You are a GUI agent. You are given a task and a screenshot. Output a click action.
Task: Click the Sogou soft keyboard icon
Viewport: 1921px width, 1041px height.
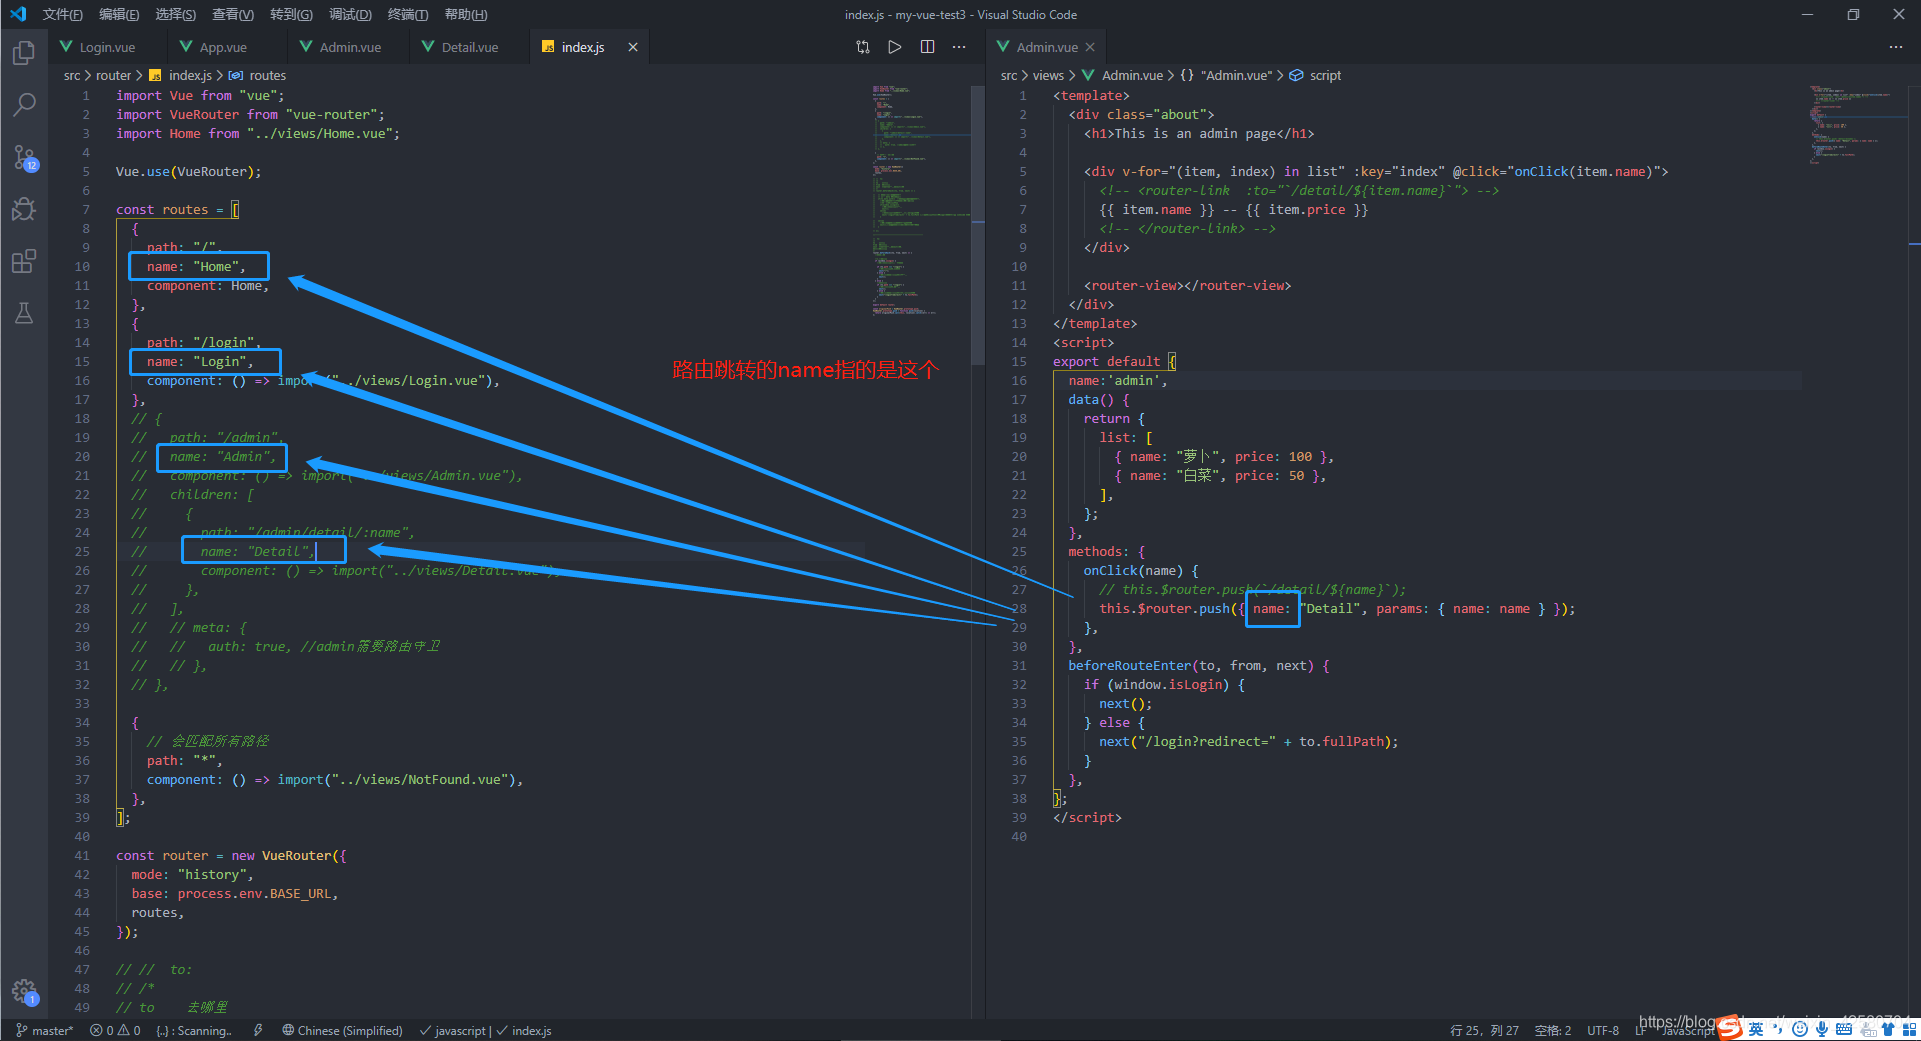click(x=1843, y=1029)
